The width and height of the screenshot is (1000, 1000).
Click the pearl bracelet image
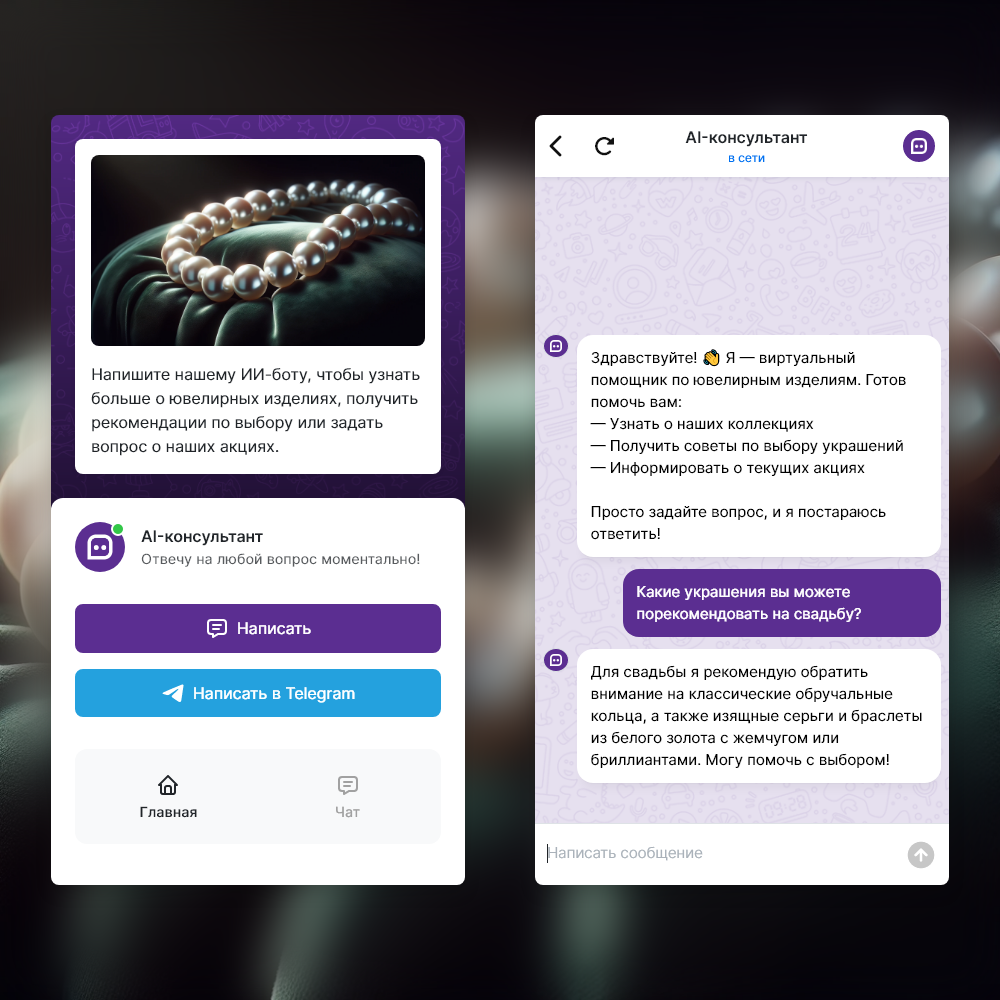click(x=258, y=251)
